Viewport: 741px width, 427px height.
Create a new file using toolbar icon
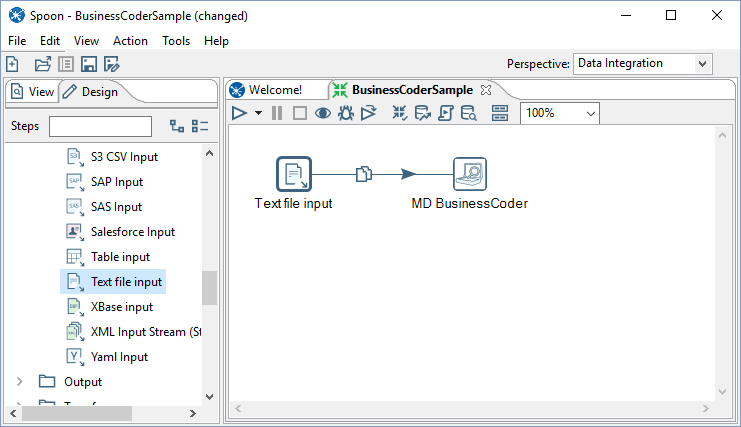(13, 64)
